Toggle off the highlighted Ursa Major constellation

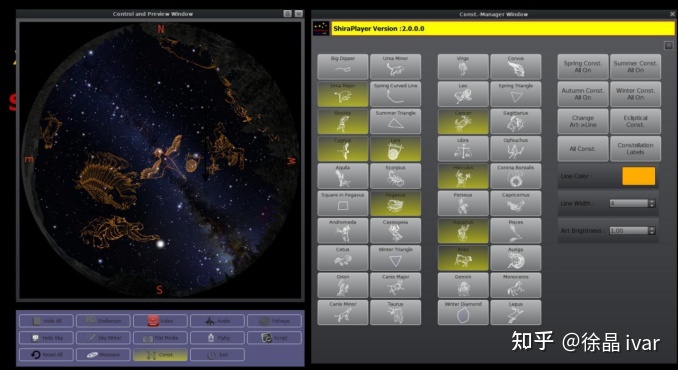click(343, 94)
